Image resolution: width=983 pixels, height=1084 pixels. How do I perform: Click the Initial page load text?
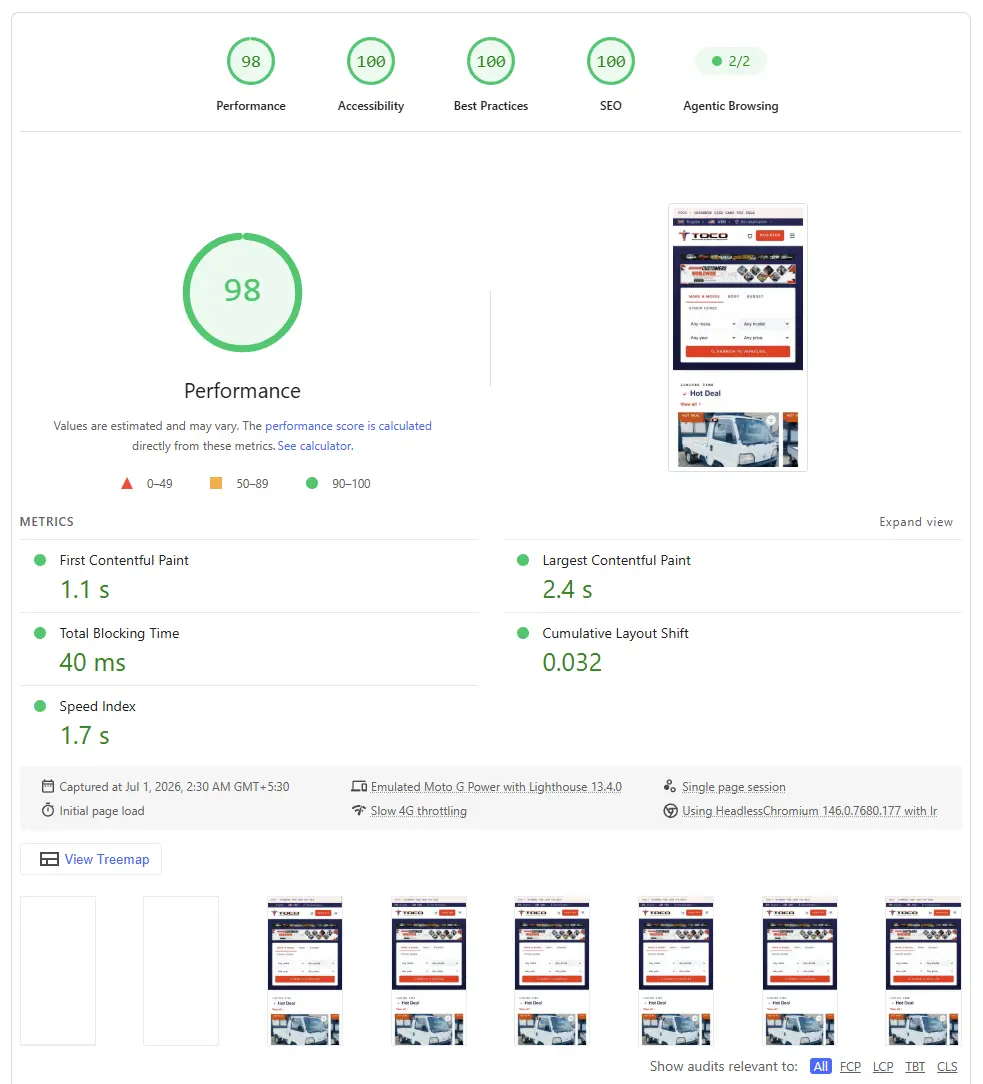click(102, 810)
